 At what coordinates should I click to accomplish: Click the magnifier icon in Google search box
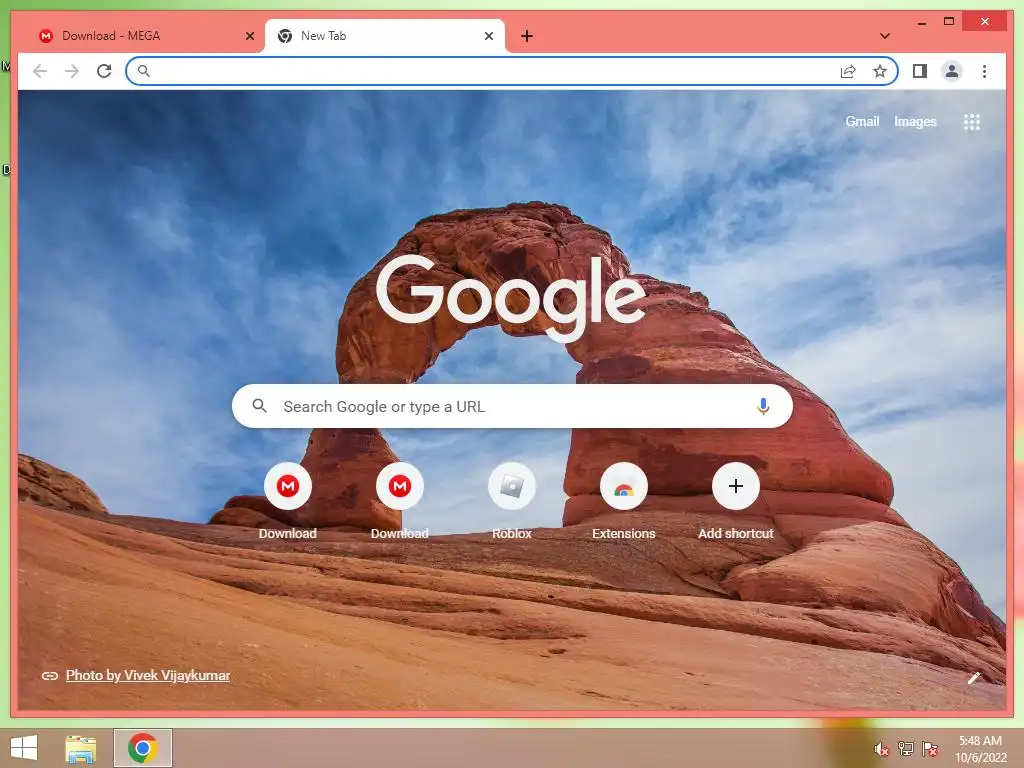(259, 406)
